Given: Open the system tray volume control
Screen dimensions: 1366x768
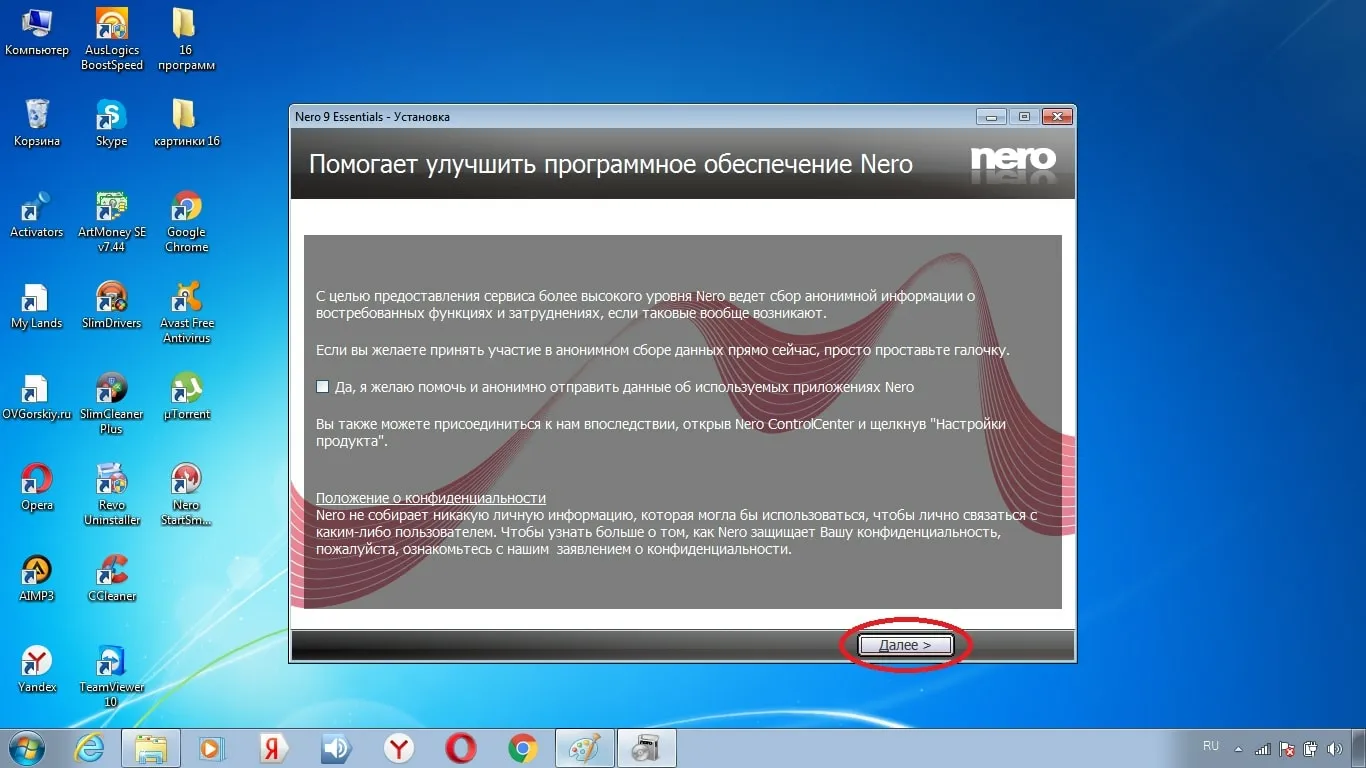Looking at the screenshot, I should coord(1334,748).
